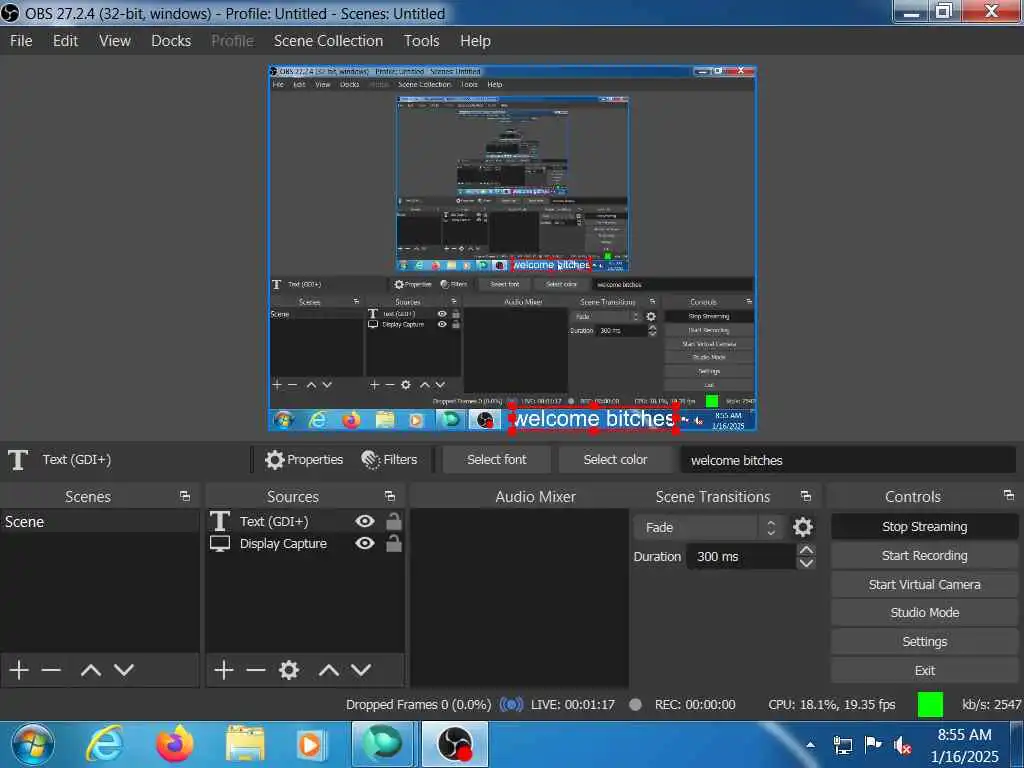The image size is (1024, 768).
Task: Click the muted volume tray icon
Action: 903,745
